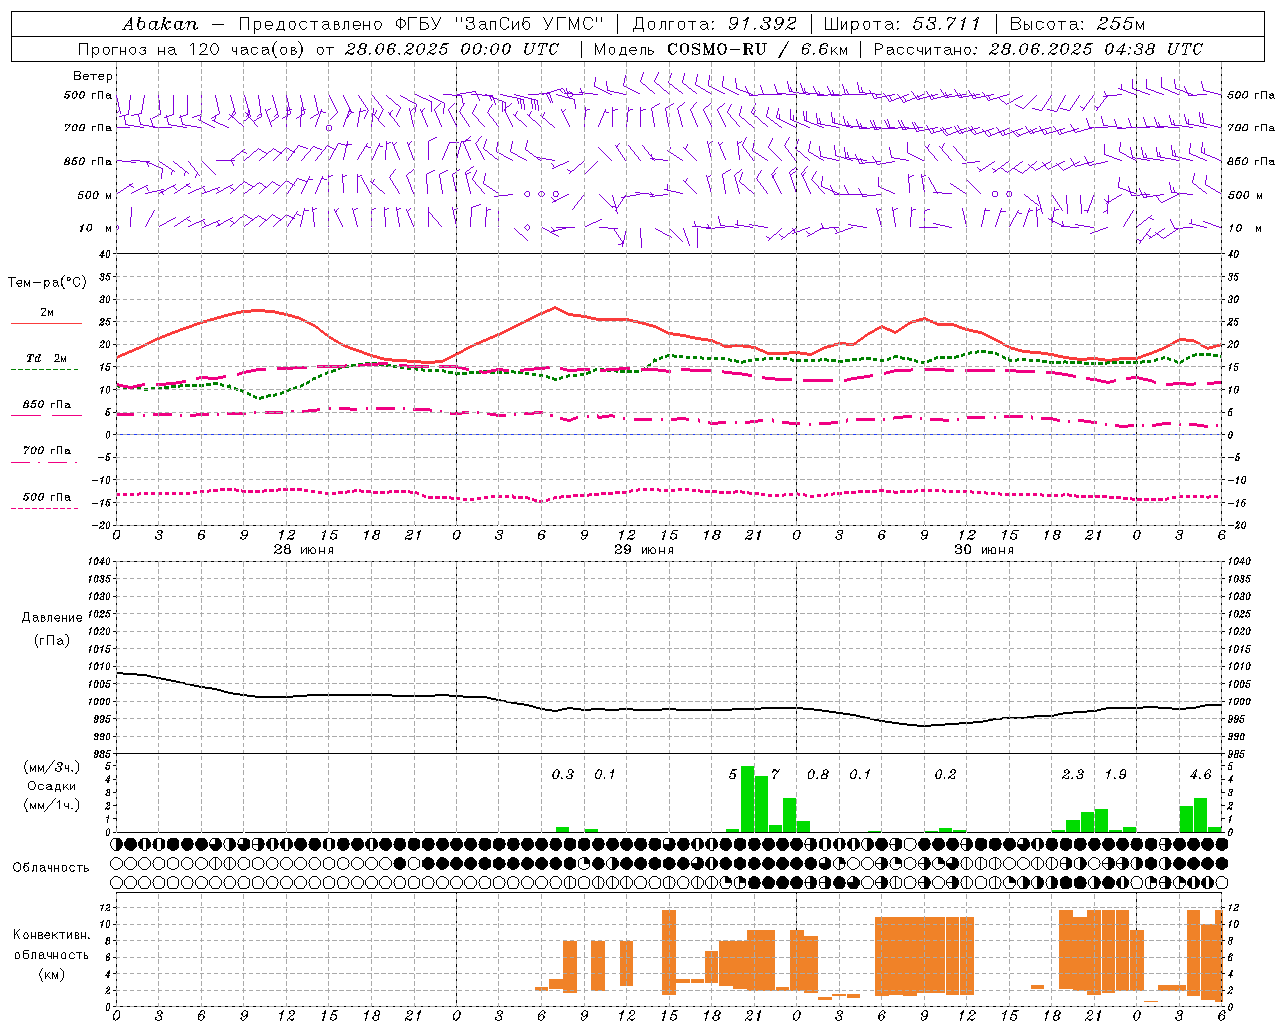The width and height of the screenshot is (1280, 1024).
Task: Click the precipitation total "2.3"
Action: tap(1072, 774)
